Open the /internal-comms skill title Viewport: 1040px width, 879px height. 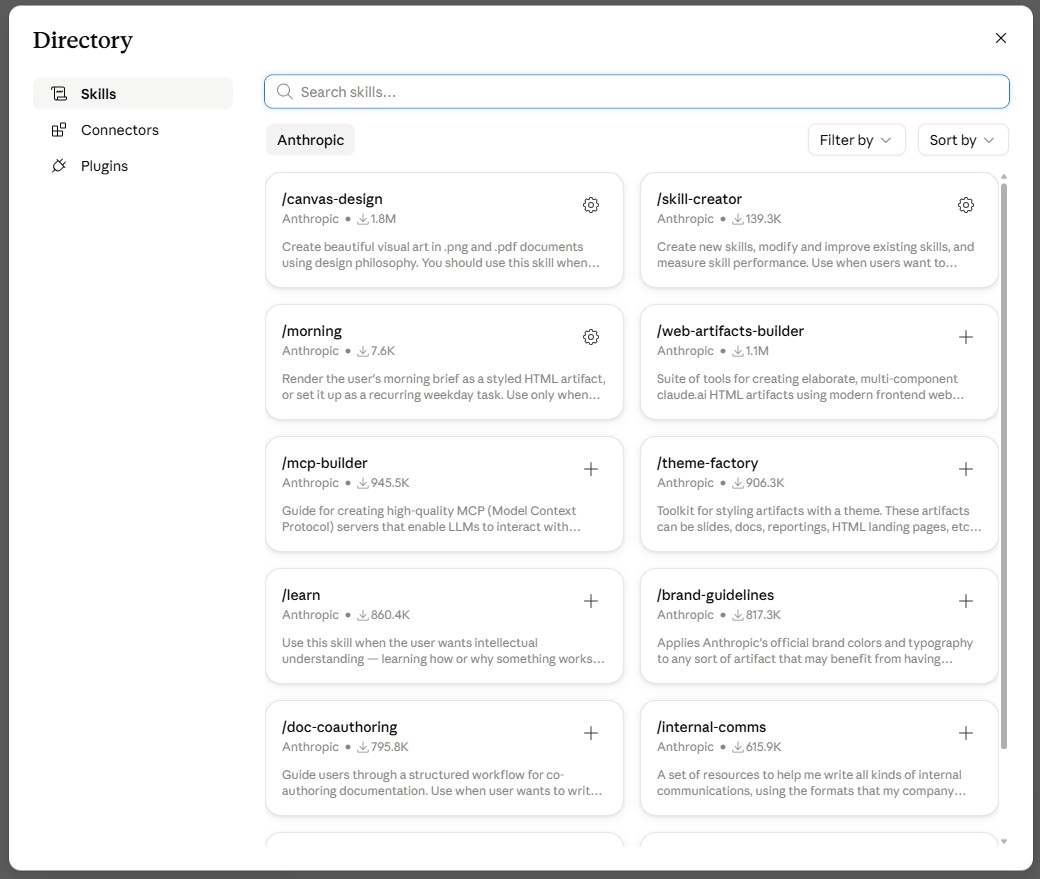[x=711, y=727]
